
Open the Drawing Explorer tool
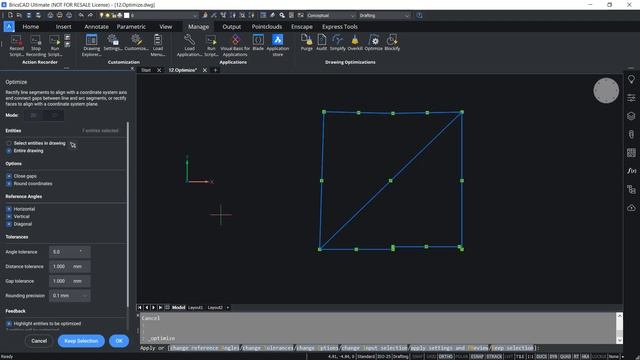coord(91,45)
